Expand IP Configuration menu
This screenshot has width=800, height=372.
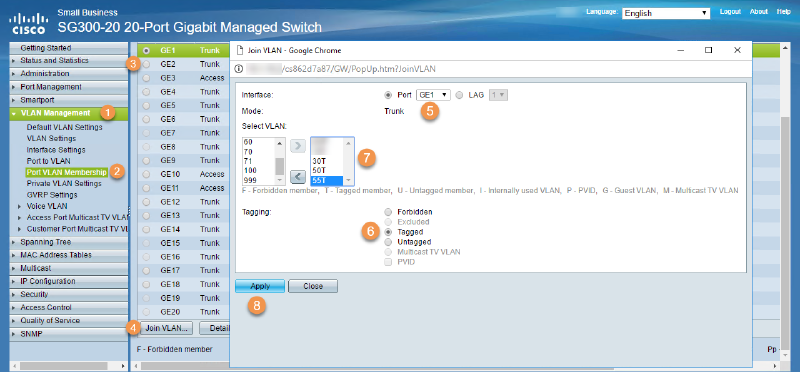[x=48, y=281]
